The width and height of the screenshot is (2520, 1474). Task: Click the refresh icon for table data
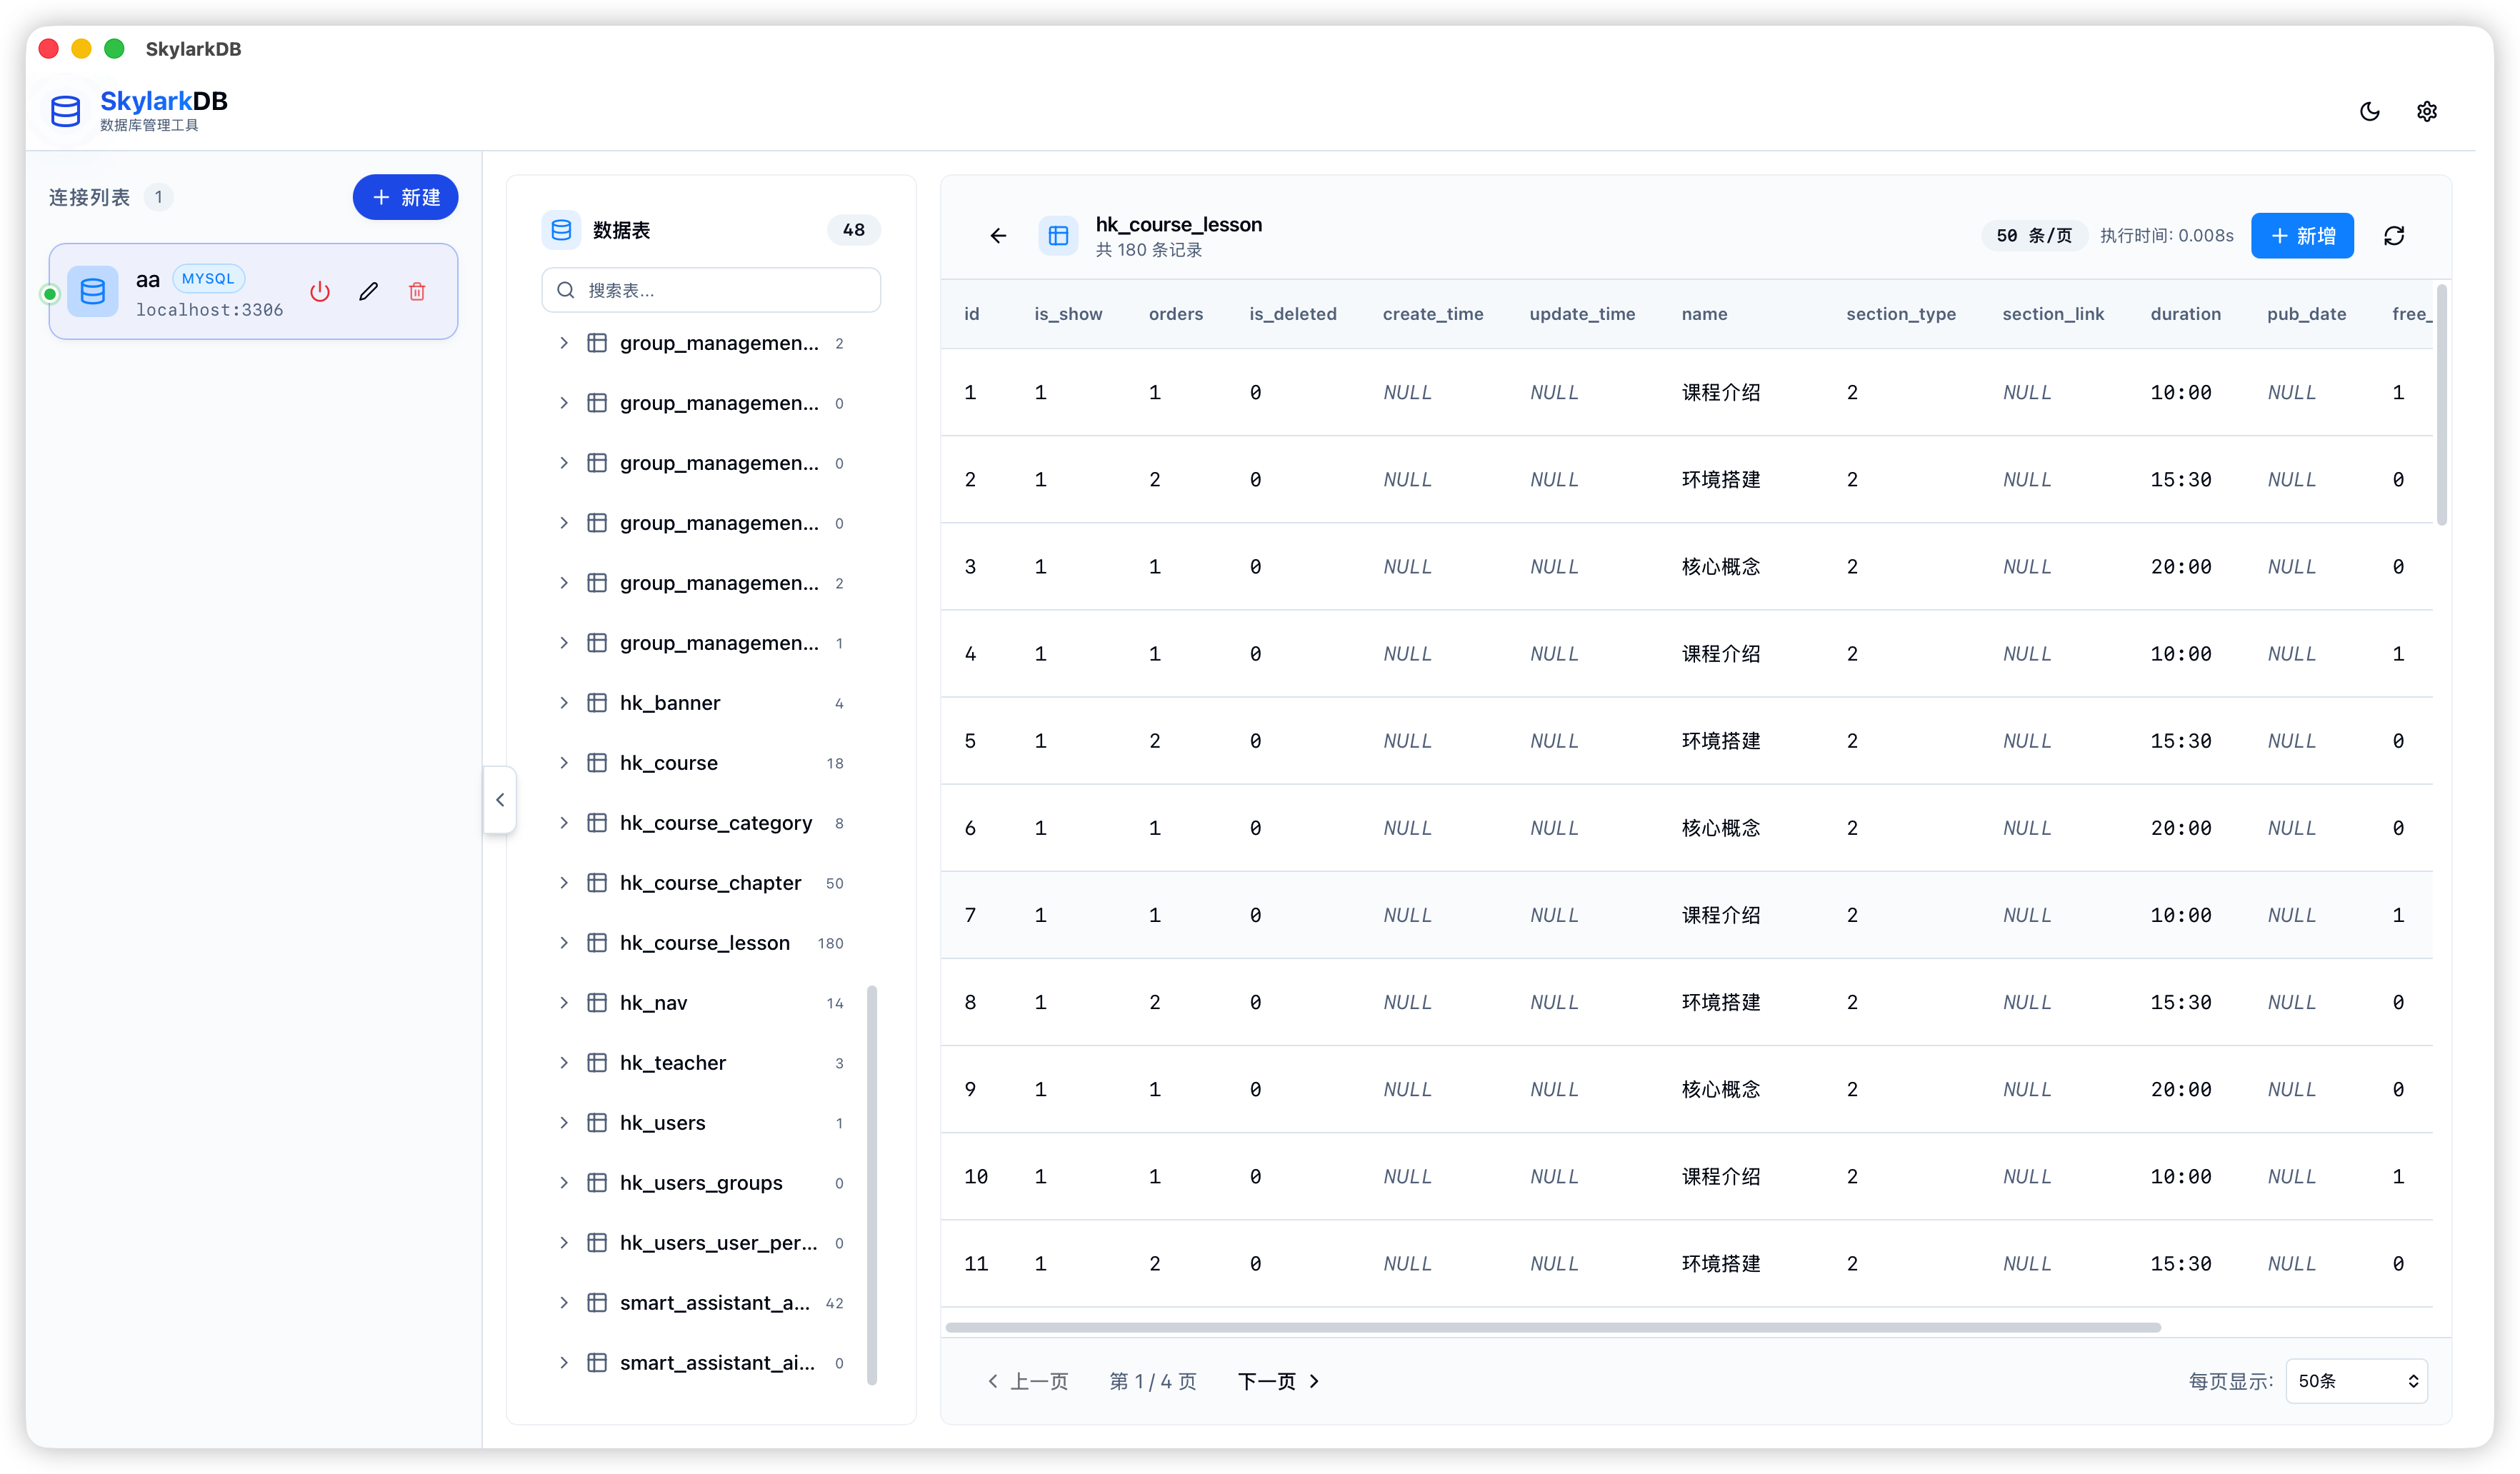[2393, 235]
